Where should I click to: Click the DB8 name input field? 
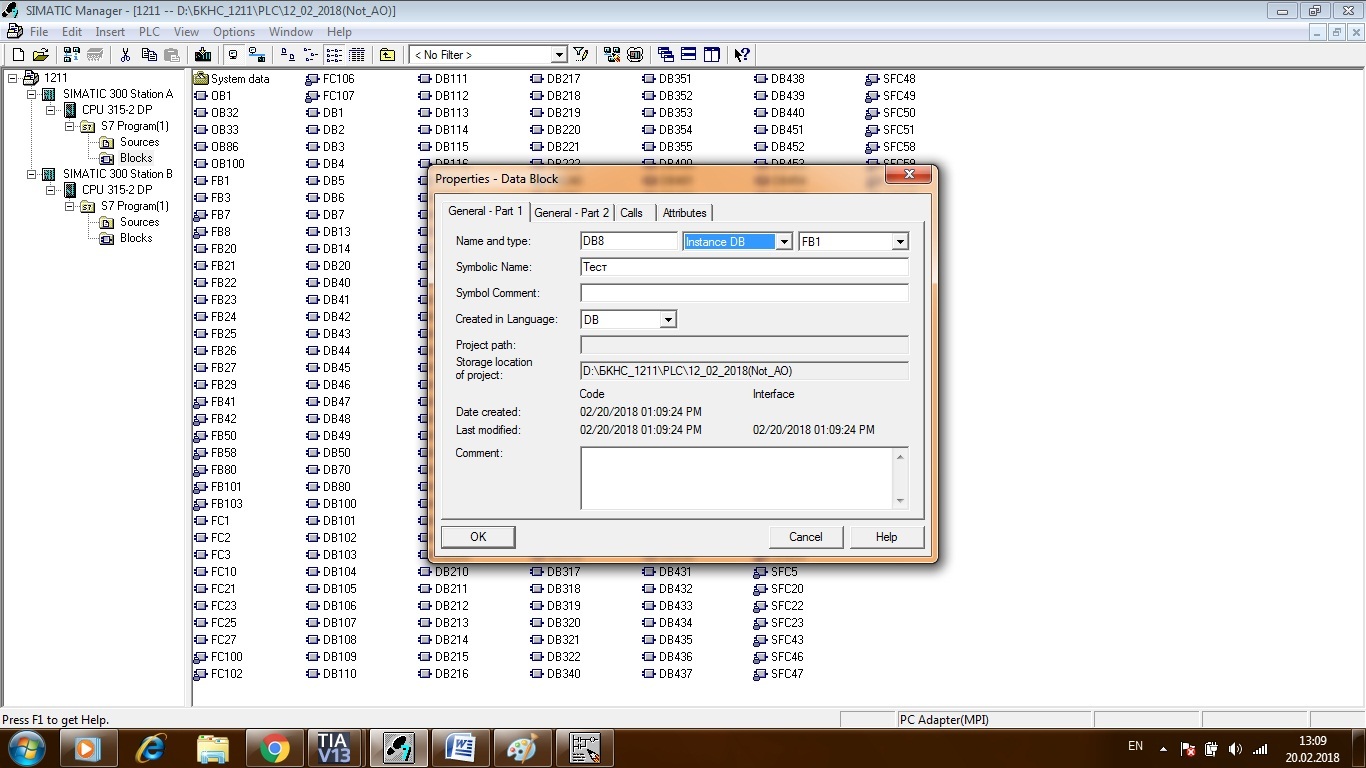tap(629, 241)
